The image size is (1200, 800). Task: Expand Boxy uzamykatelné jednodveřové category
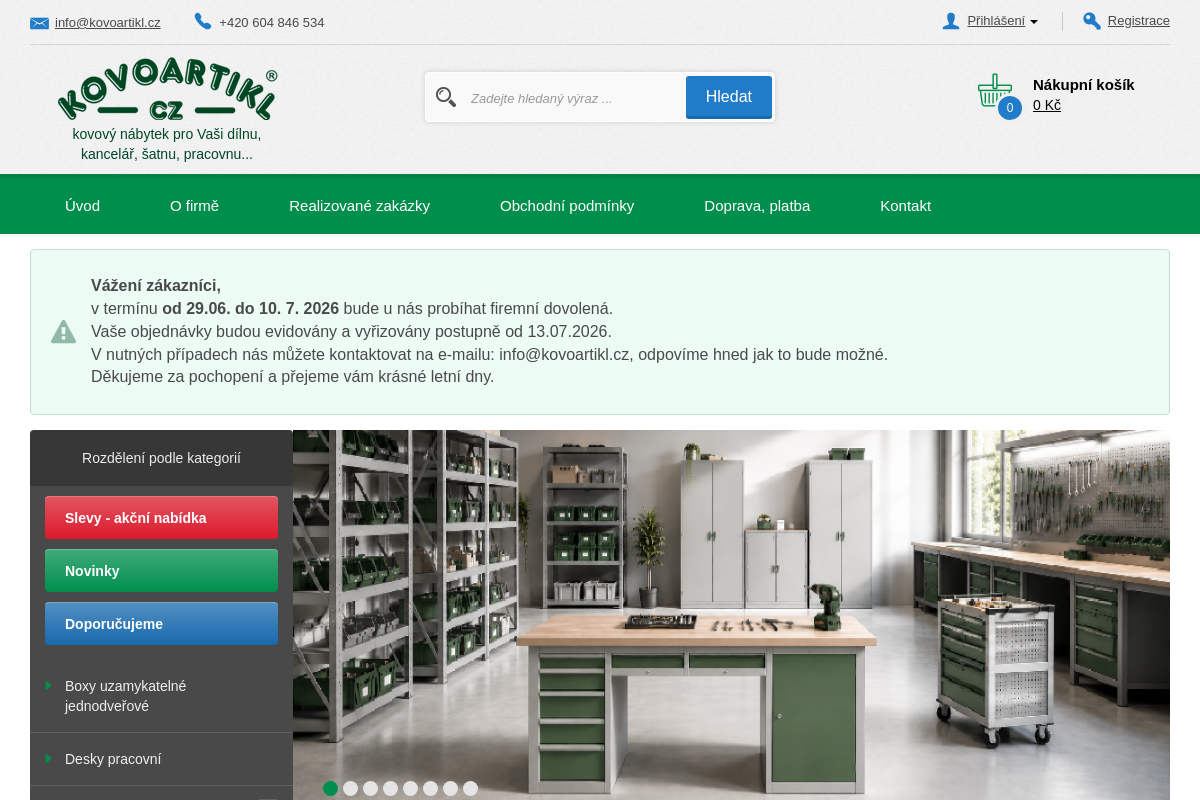pyautogui.click(x=47, y=685)
